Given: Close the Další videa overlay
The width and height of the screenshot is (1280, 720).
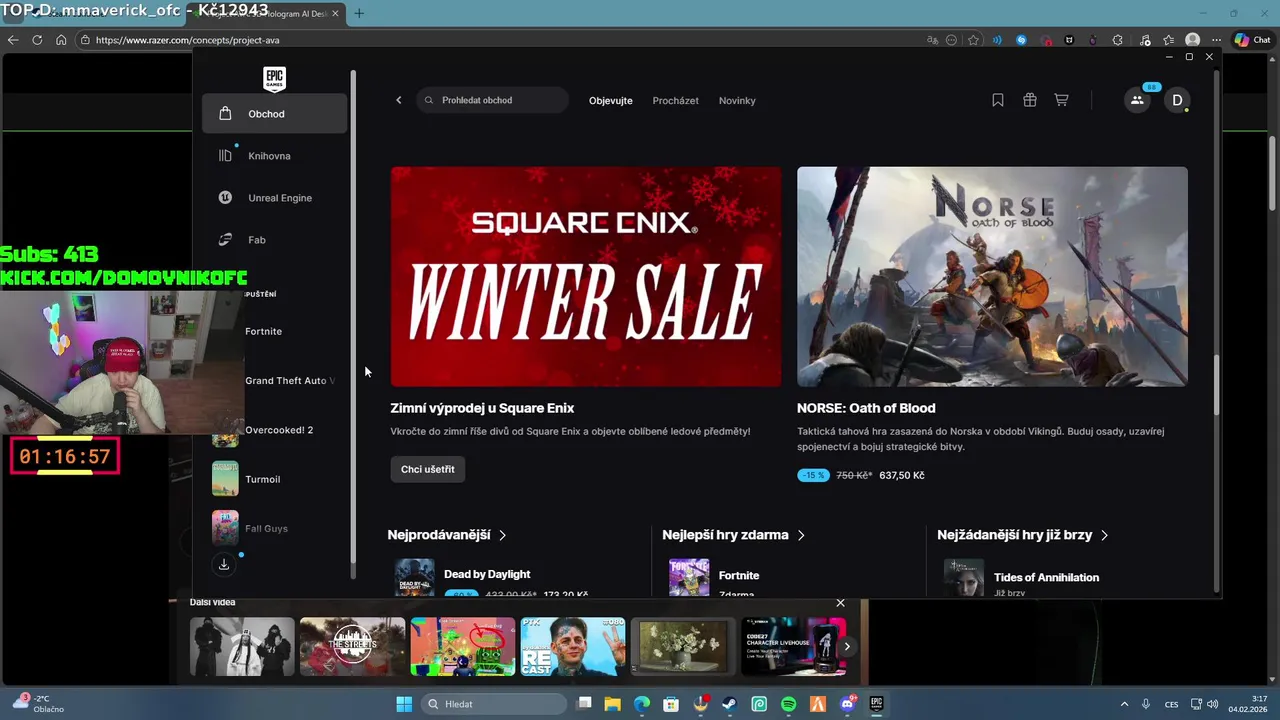Looking at the screenshot, I should pyautogui.click(x=840, y=603).
